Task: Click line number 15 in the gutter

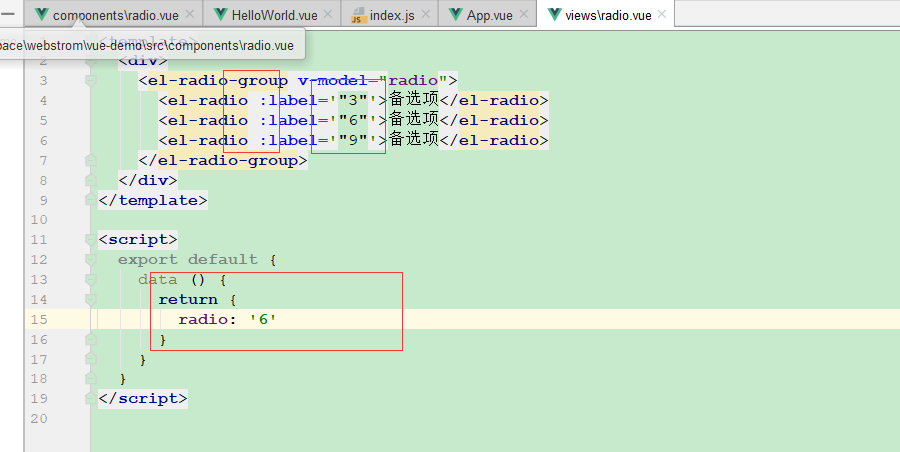Action: (x=39, y=319)
